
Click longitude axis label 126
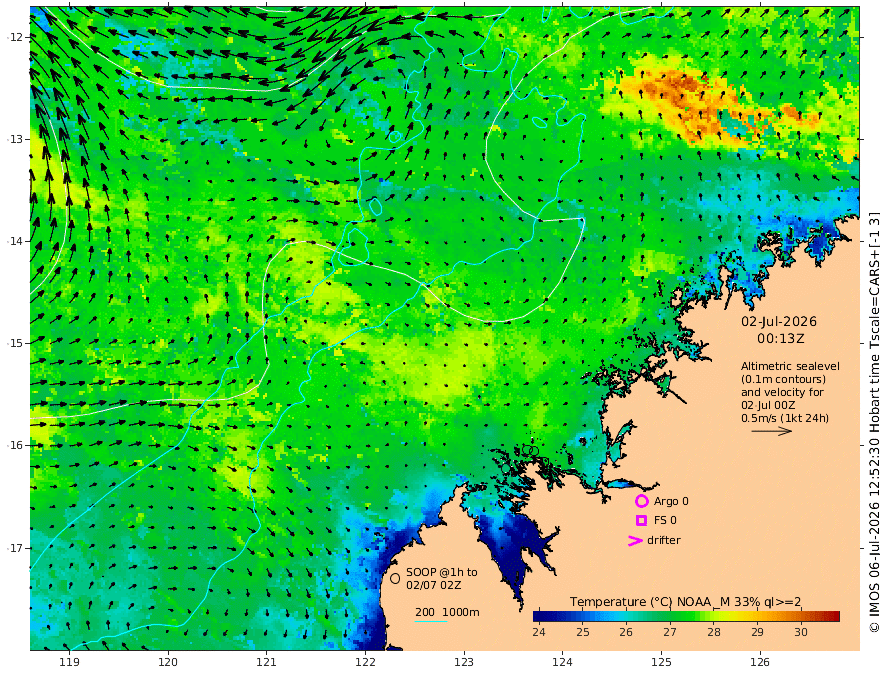click(x=760, y=663)
